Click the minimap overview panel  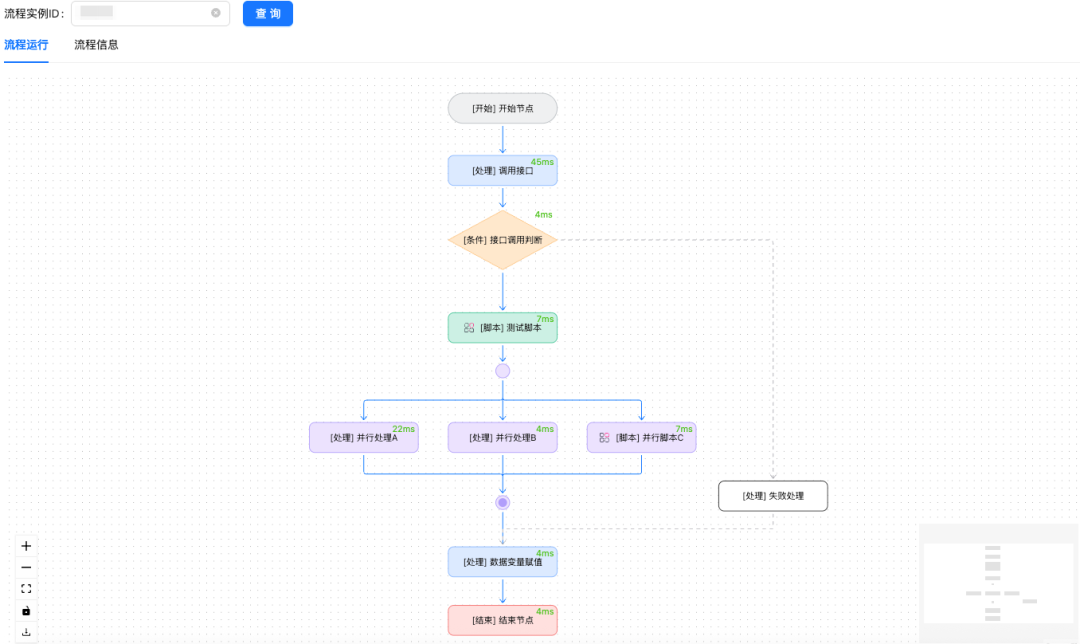point(998,583)
